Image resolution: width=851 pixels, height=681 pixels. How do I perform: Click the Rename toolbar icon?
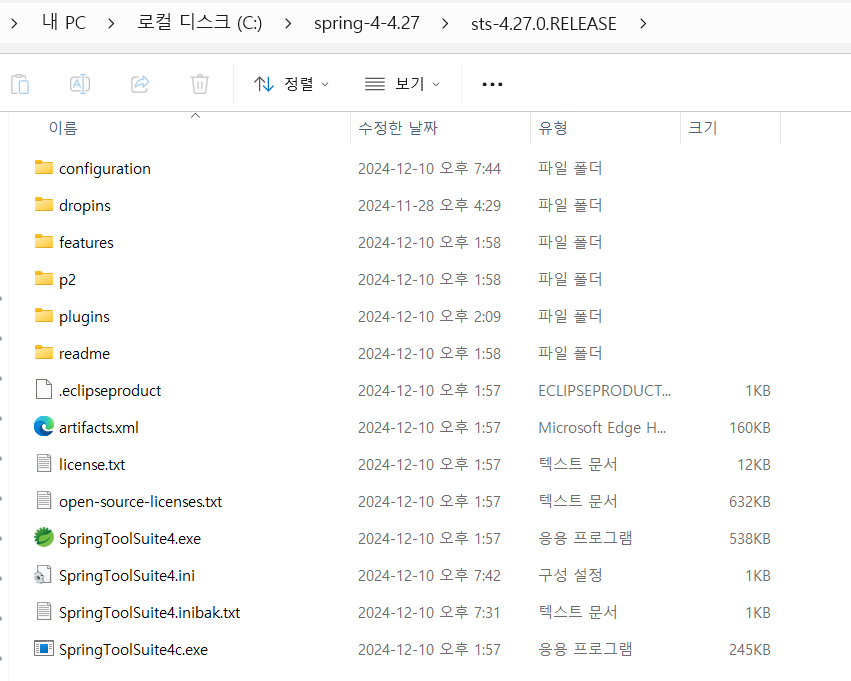(80, 84)
